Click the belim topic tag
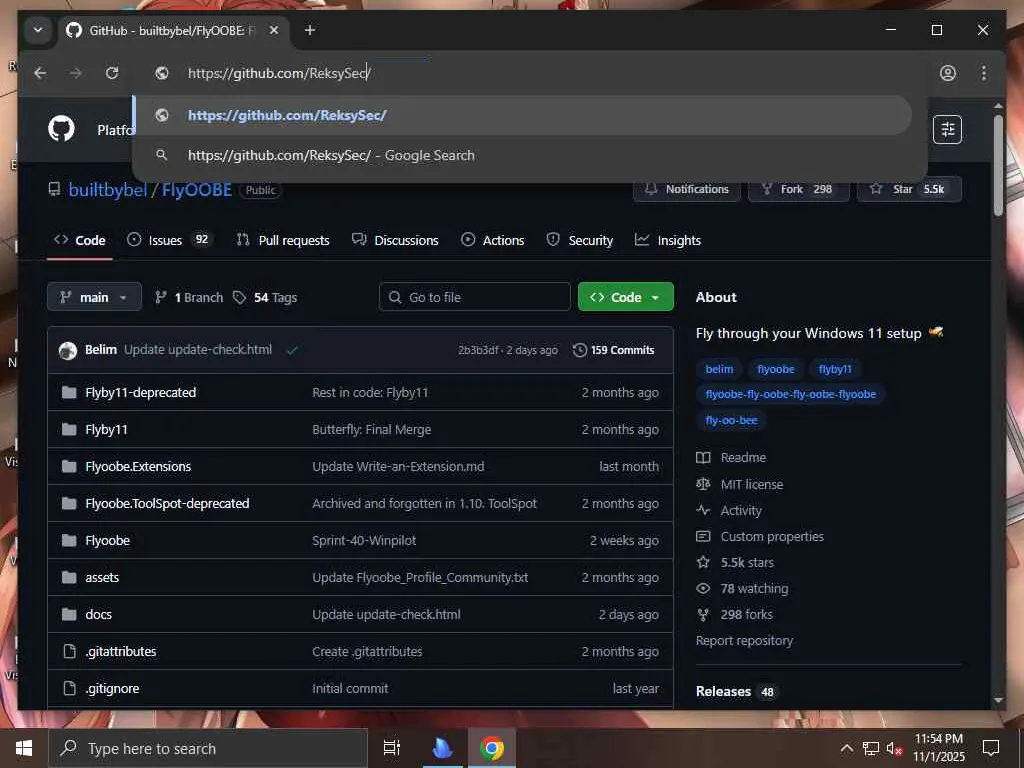Viewport: 1024px width, 768px height. pyautogui.click(x=719, y=369)
